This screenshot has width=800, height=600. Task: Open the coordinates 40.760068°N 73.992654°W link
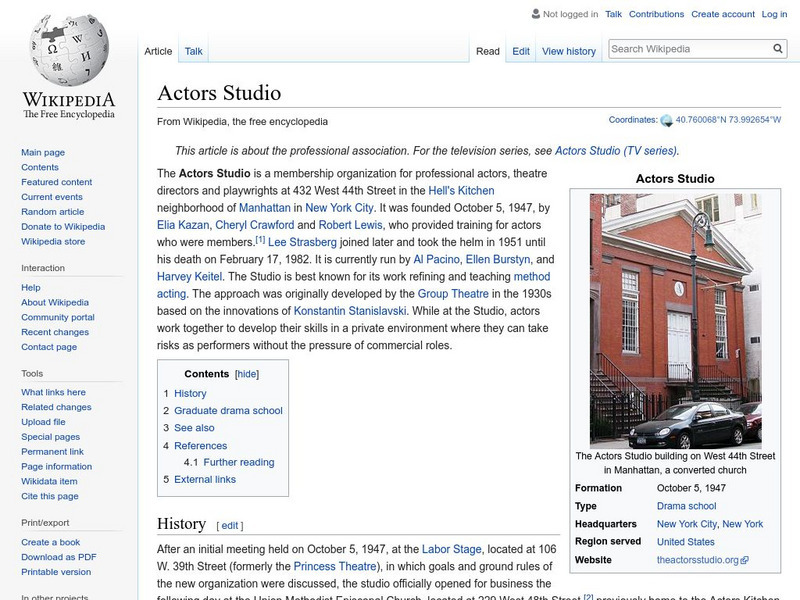(728, 120)
